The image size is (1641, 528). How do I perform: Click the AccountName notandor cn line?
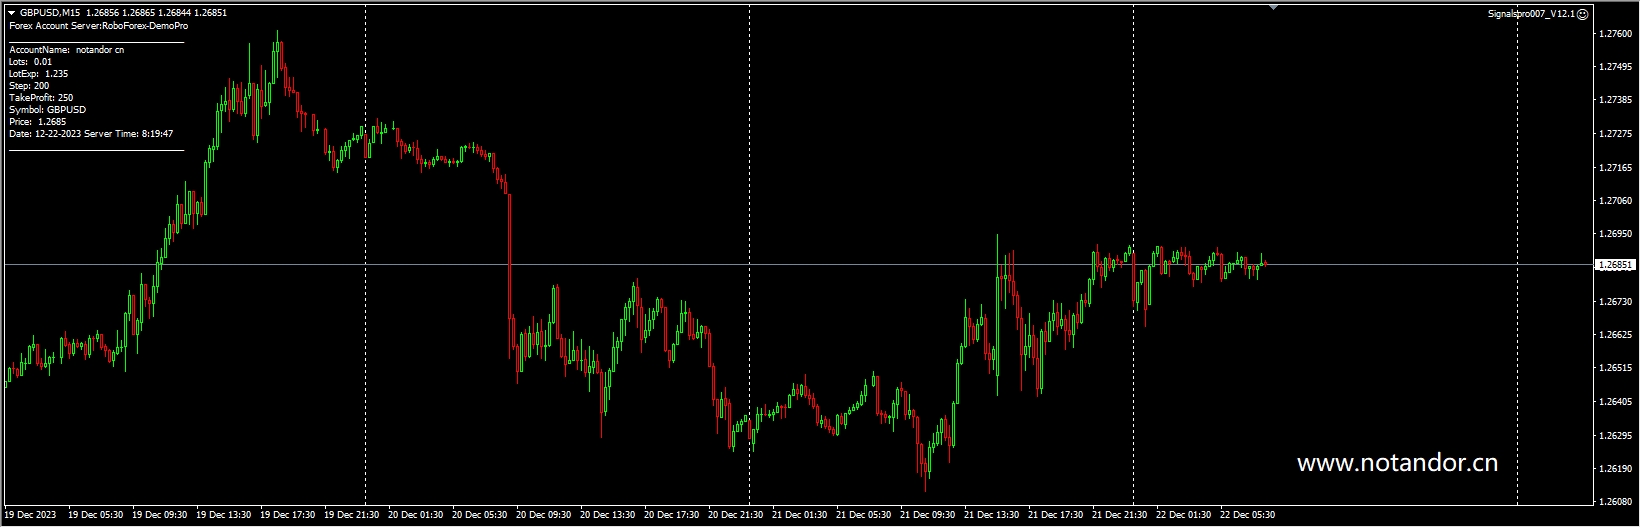point(66,50)
